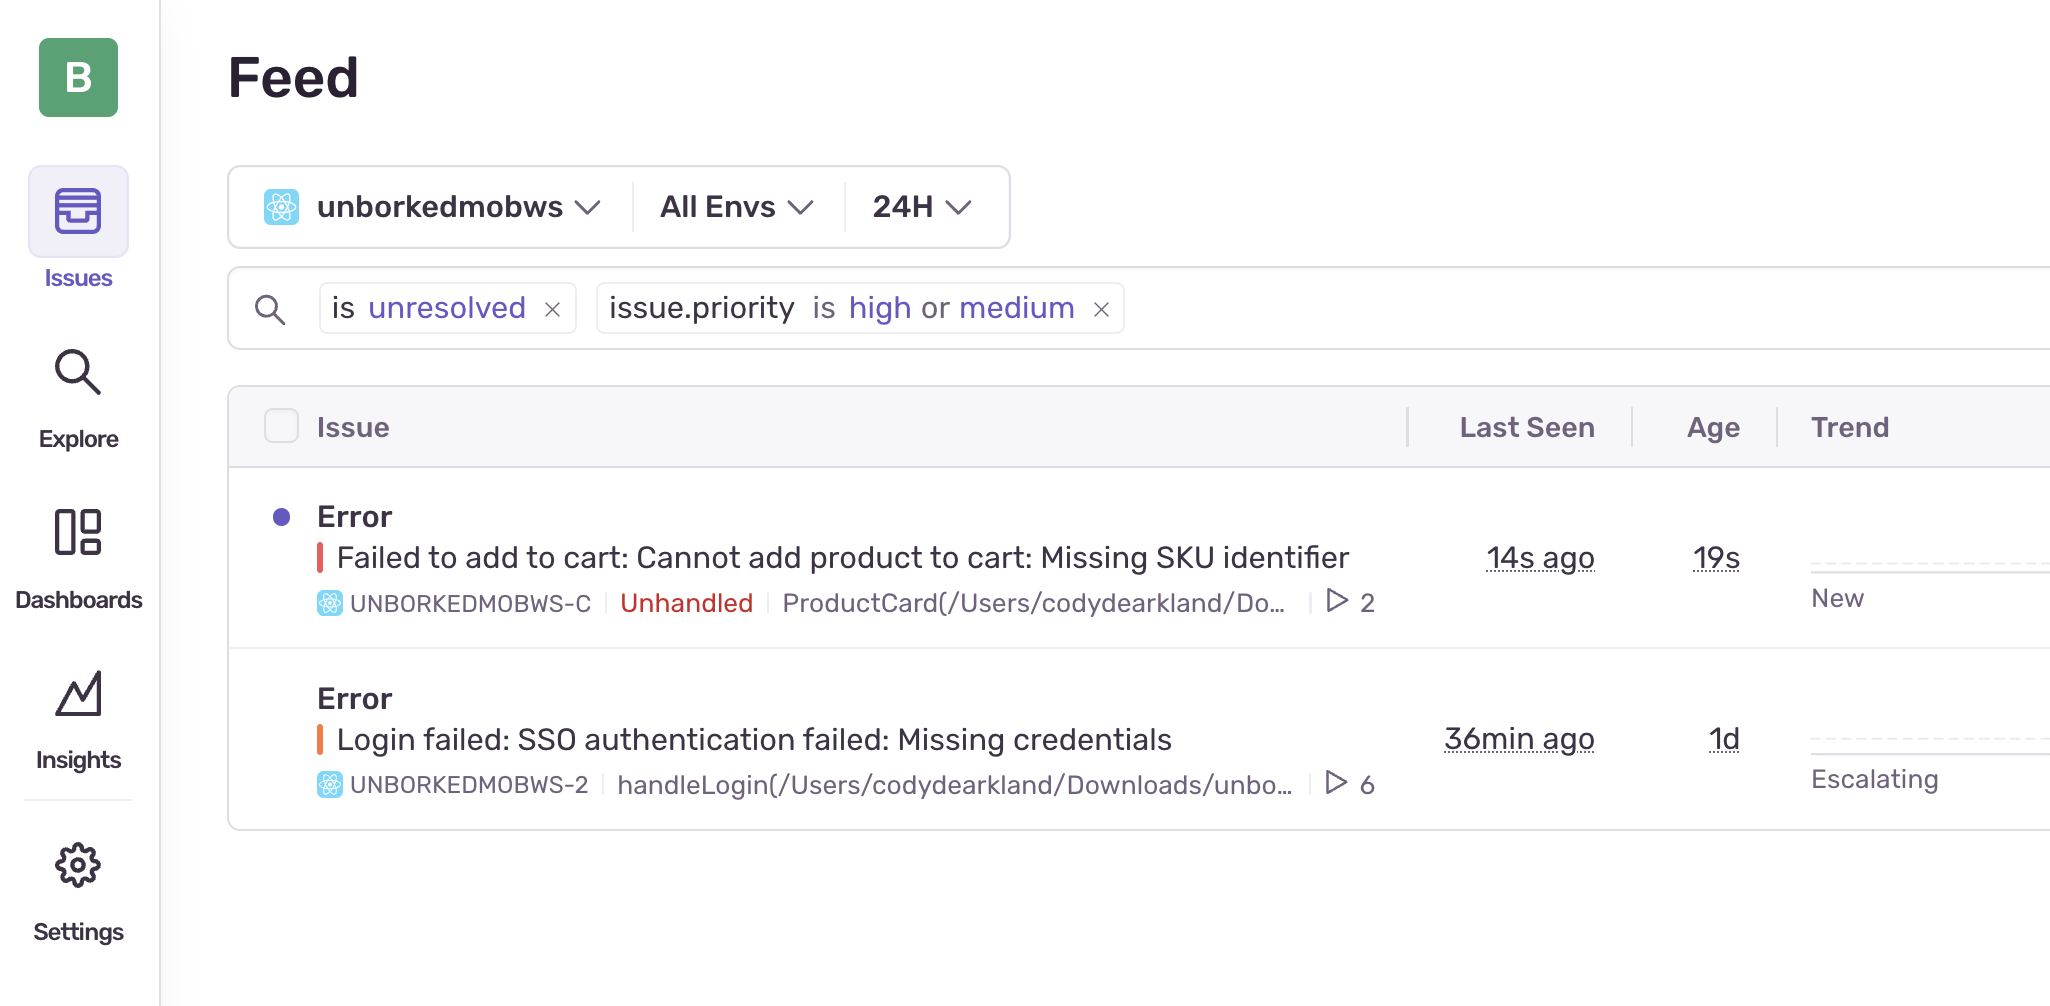This screenshot has width=2050, height=1006.
Task: Click the green B organization avatar
Action: [x=78, y=77]
